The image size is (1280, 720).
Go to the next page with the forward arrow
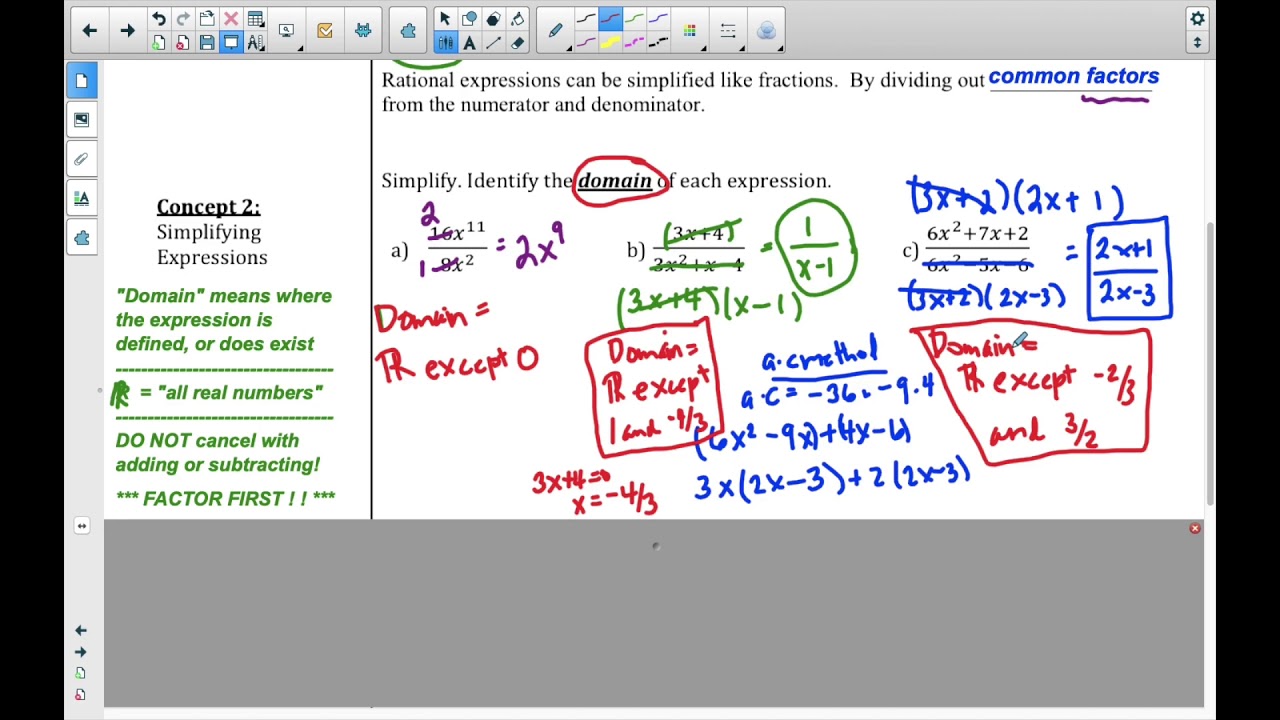[126, 31]
